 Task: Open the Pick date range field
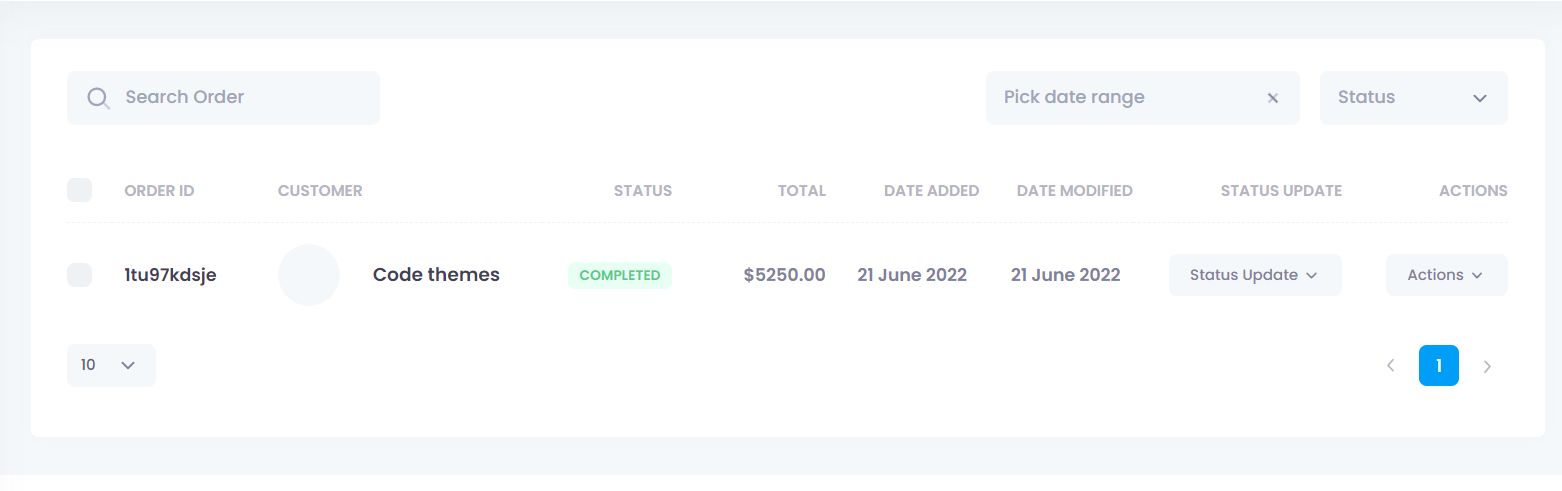tap(1120, 98)
